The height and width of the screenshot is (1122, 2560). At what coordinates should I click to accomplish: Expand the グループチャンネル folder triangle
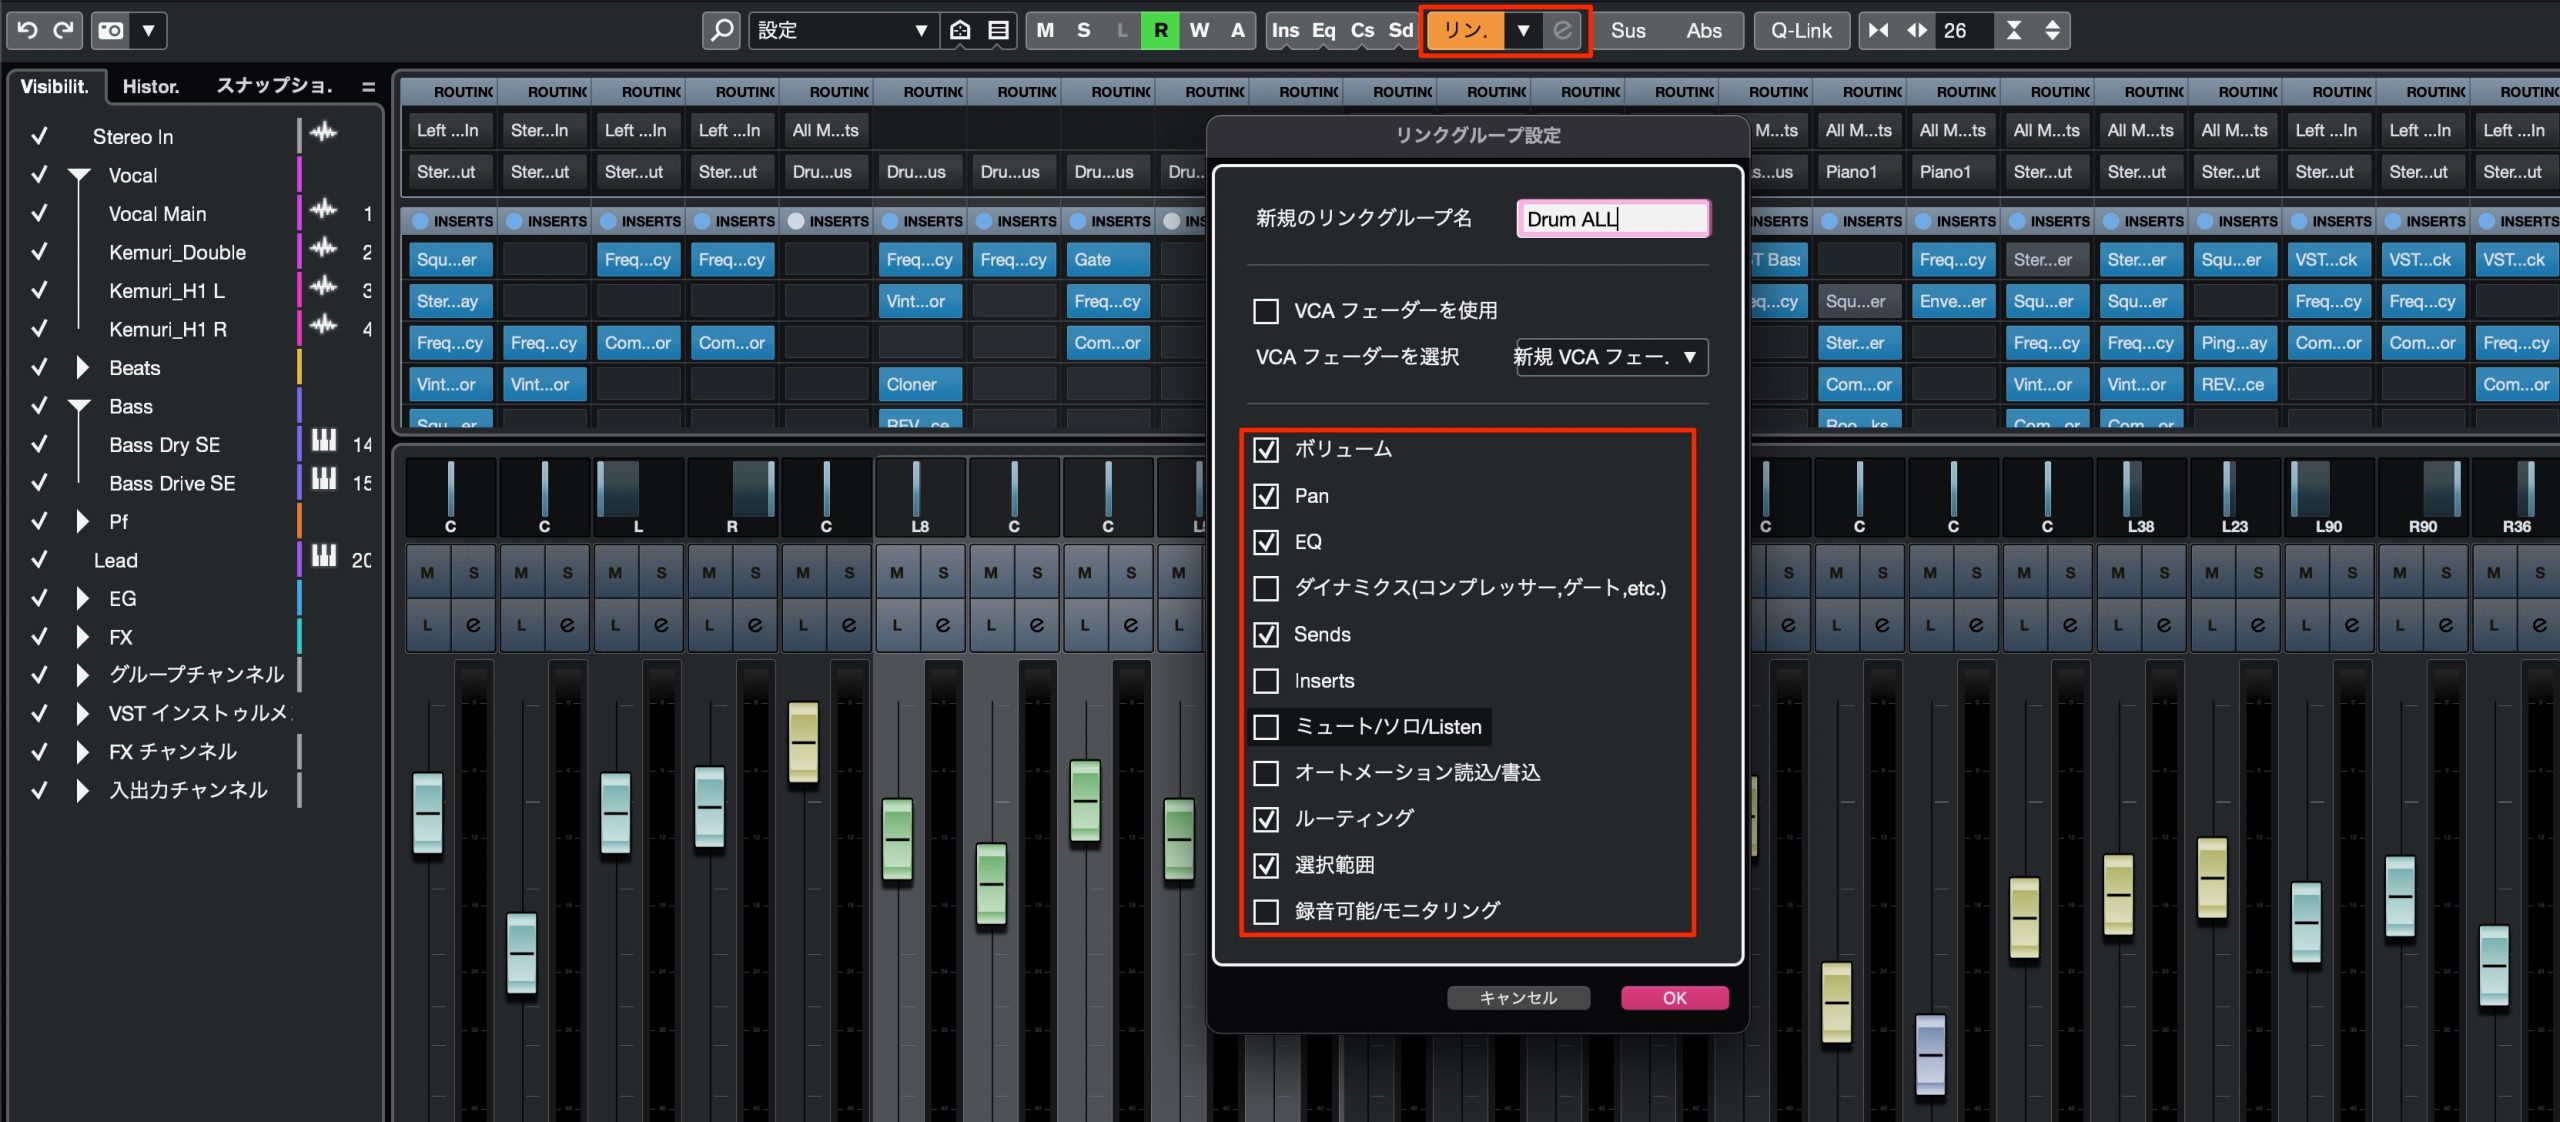[83, 675]
